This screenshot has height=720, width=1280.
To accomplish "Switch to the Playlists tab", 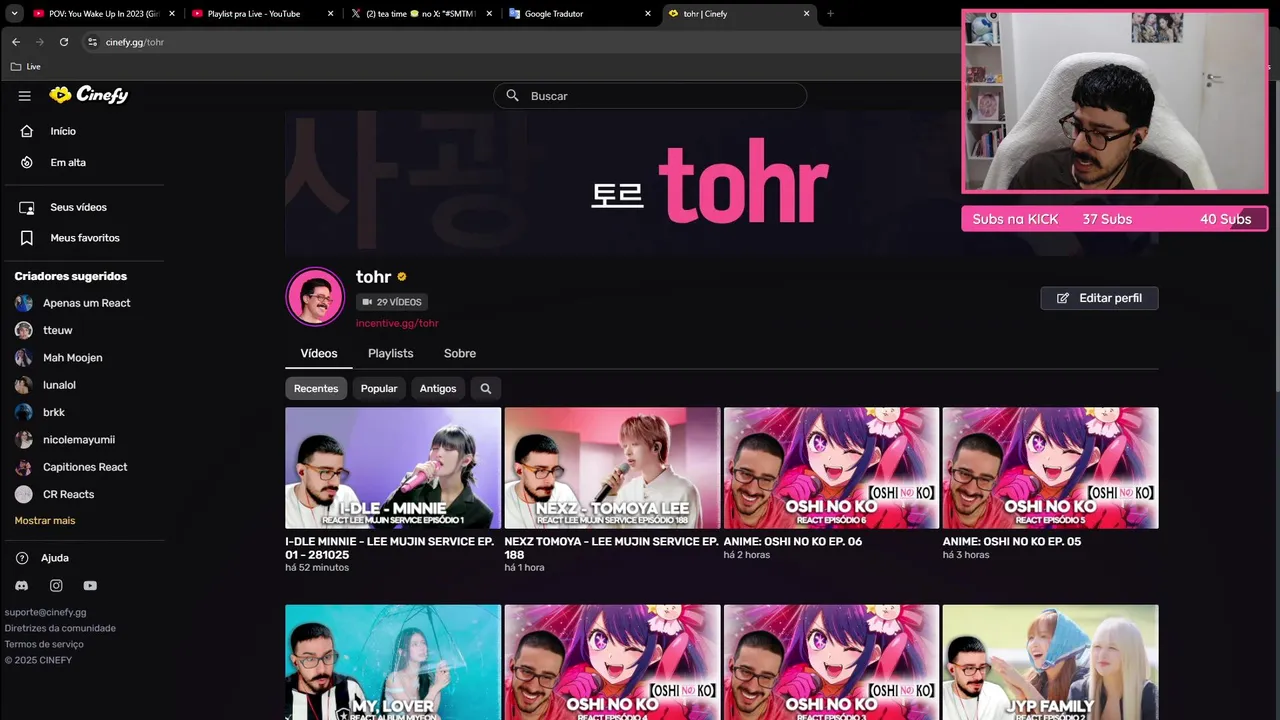I will coord(390,354).
